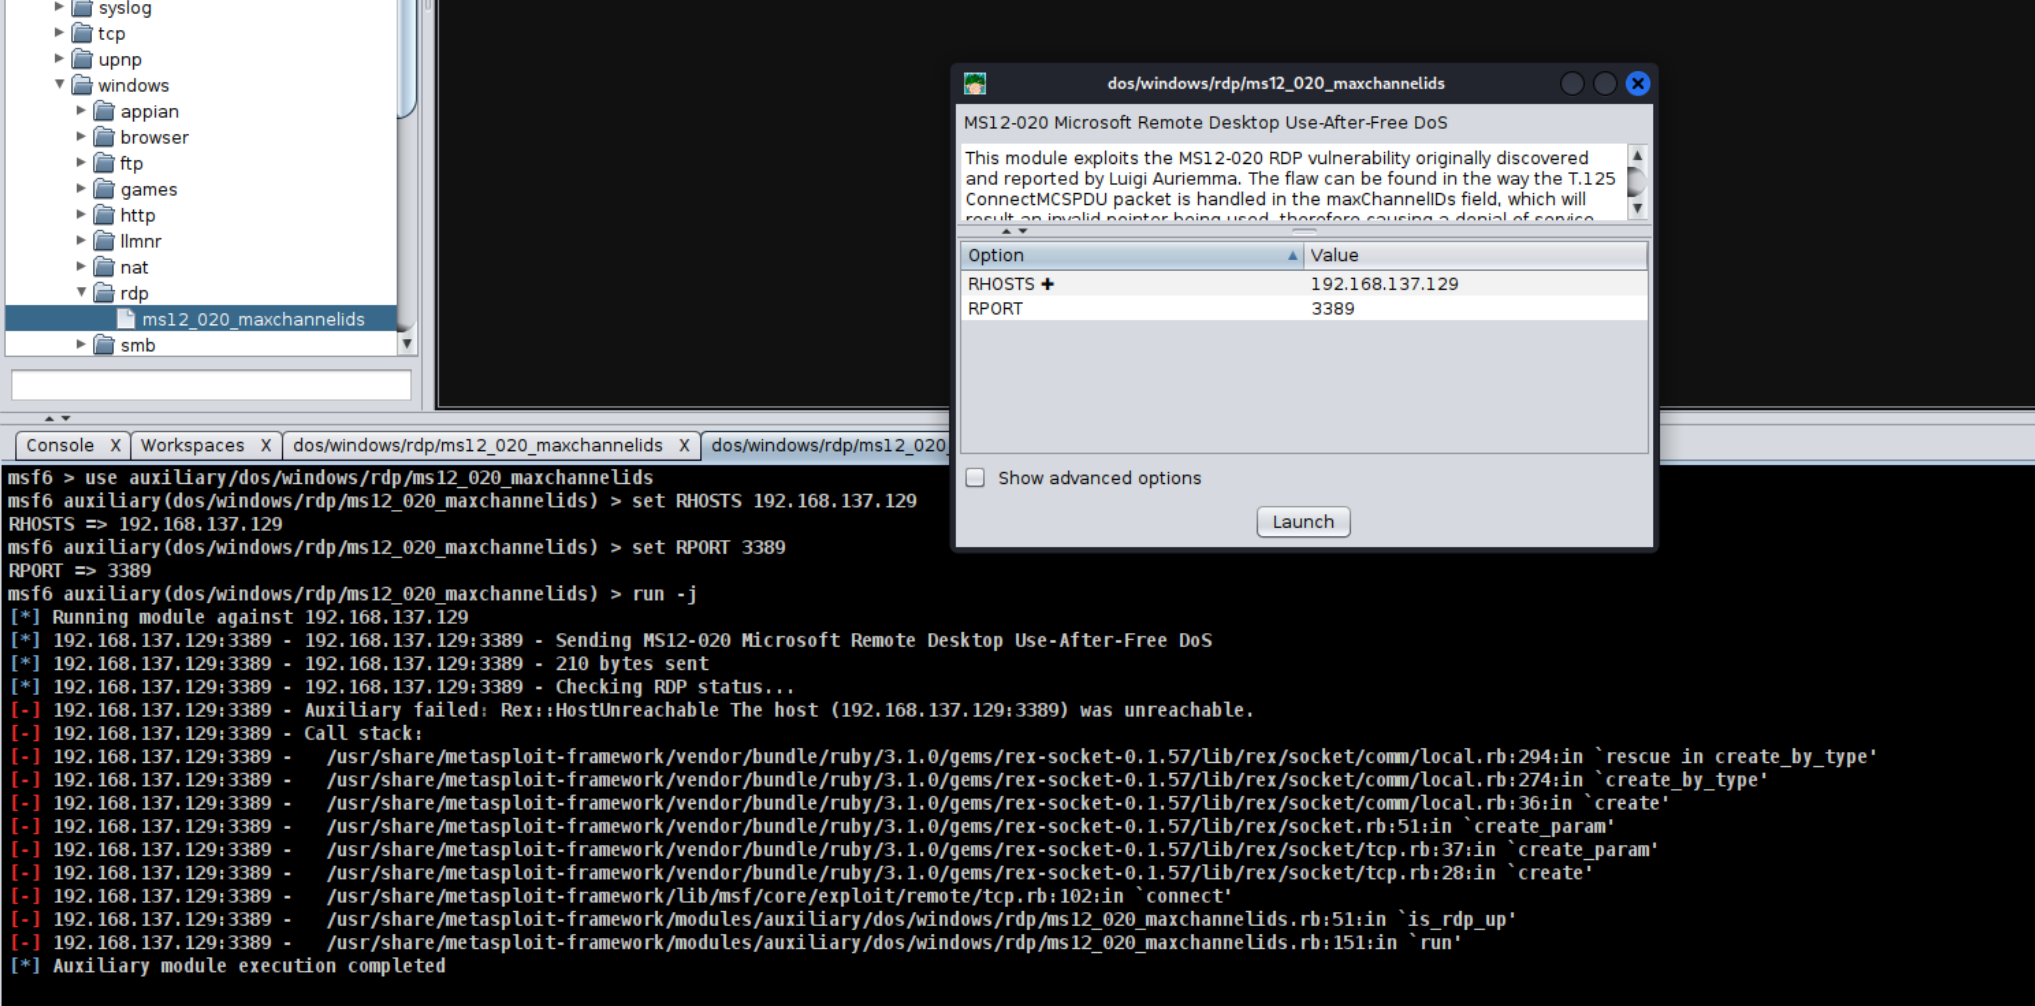Expand the llmnr tree node
The image size is (2035, 1006).
pyautogui.click(x=81, y=240)
